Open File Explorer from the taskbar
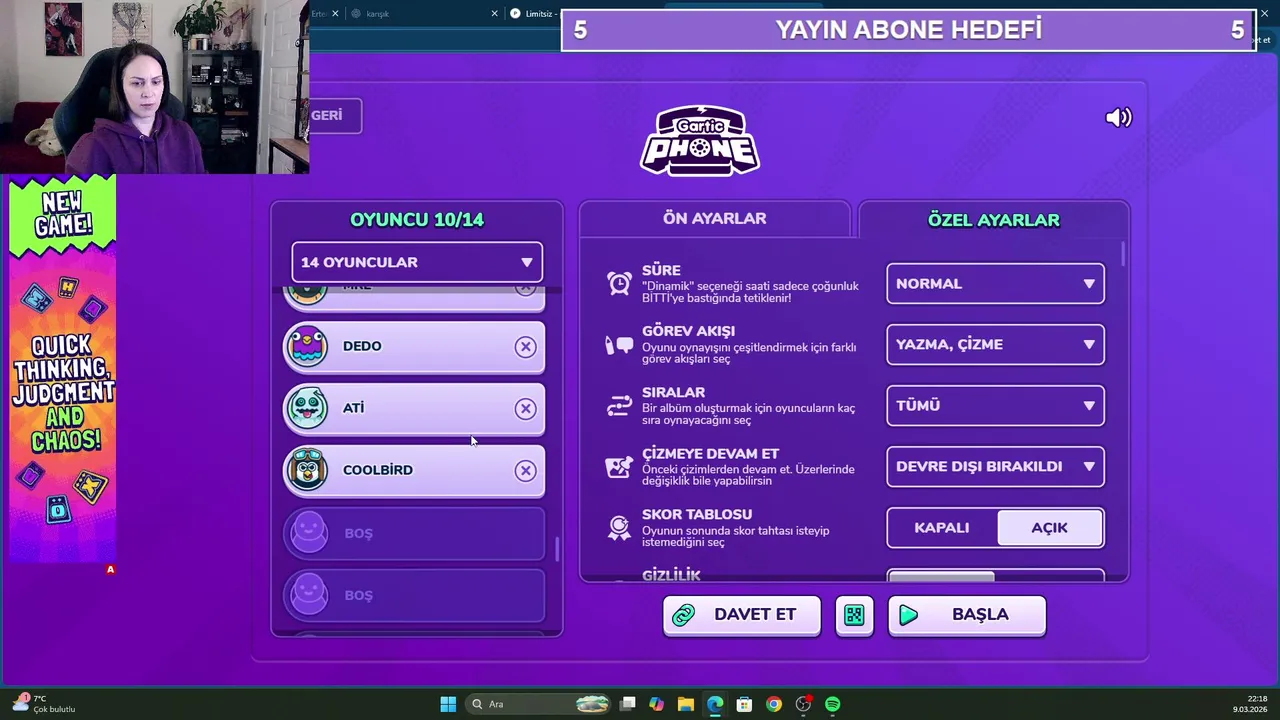Image resolution: width=1280 pixels, height=720 pixels. click(685, 704)
